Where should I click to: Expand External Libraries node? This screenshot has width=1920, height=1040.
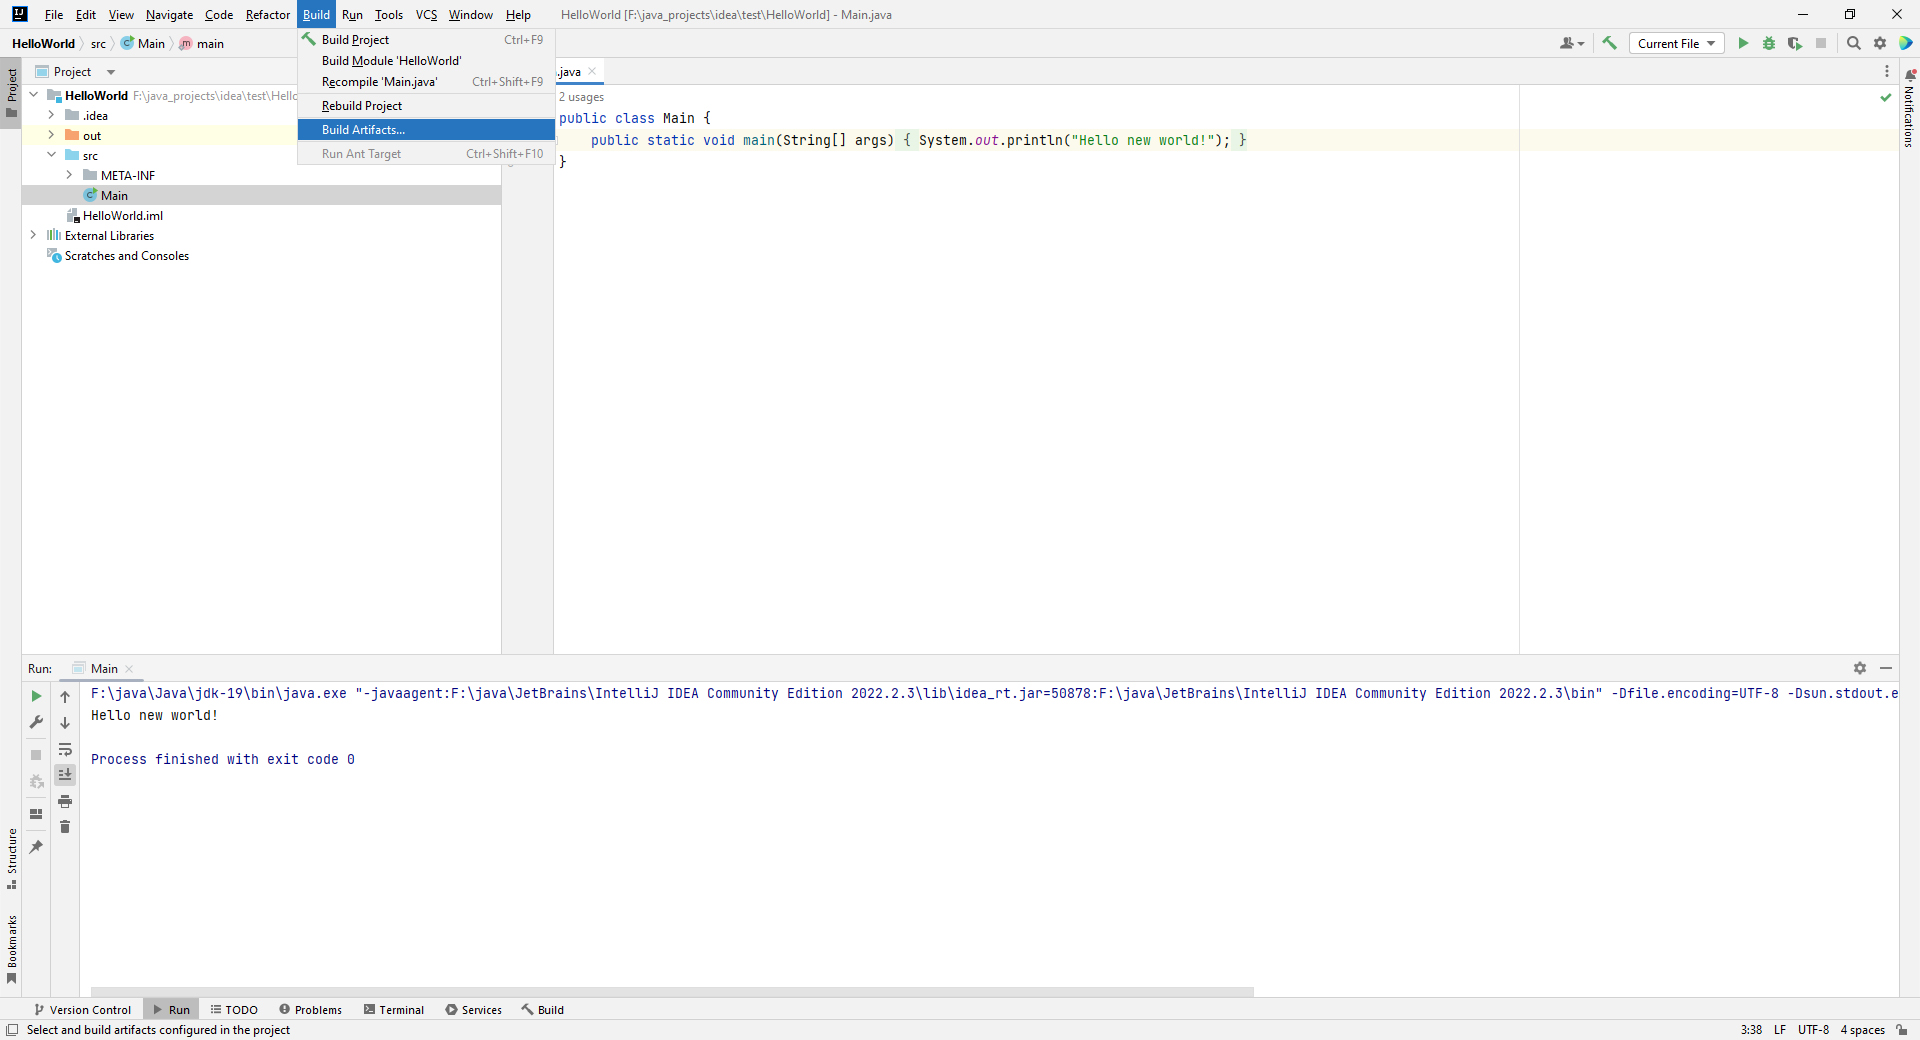pos(33,235)
